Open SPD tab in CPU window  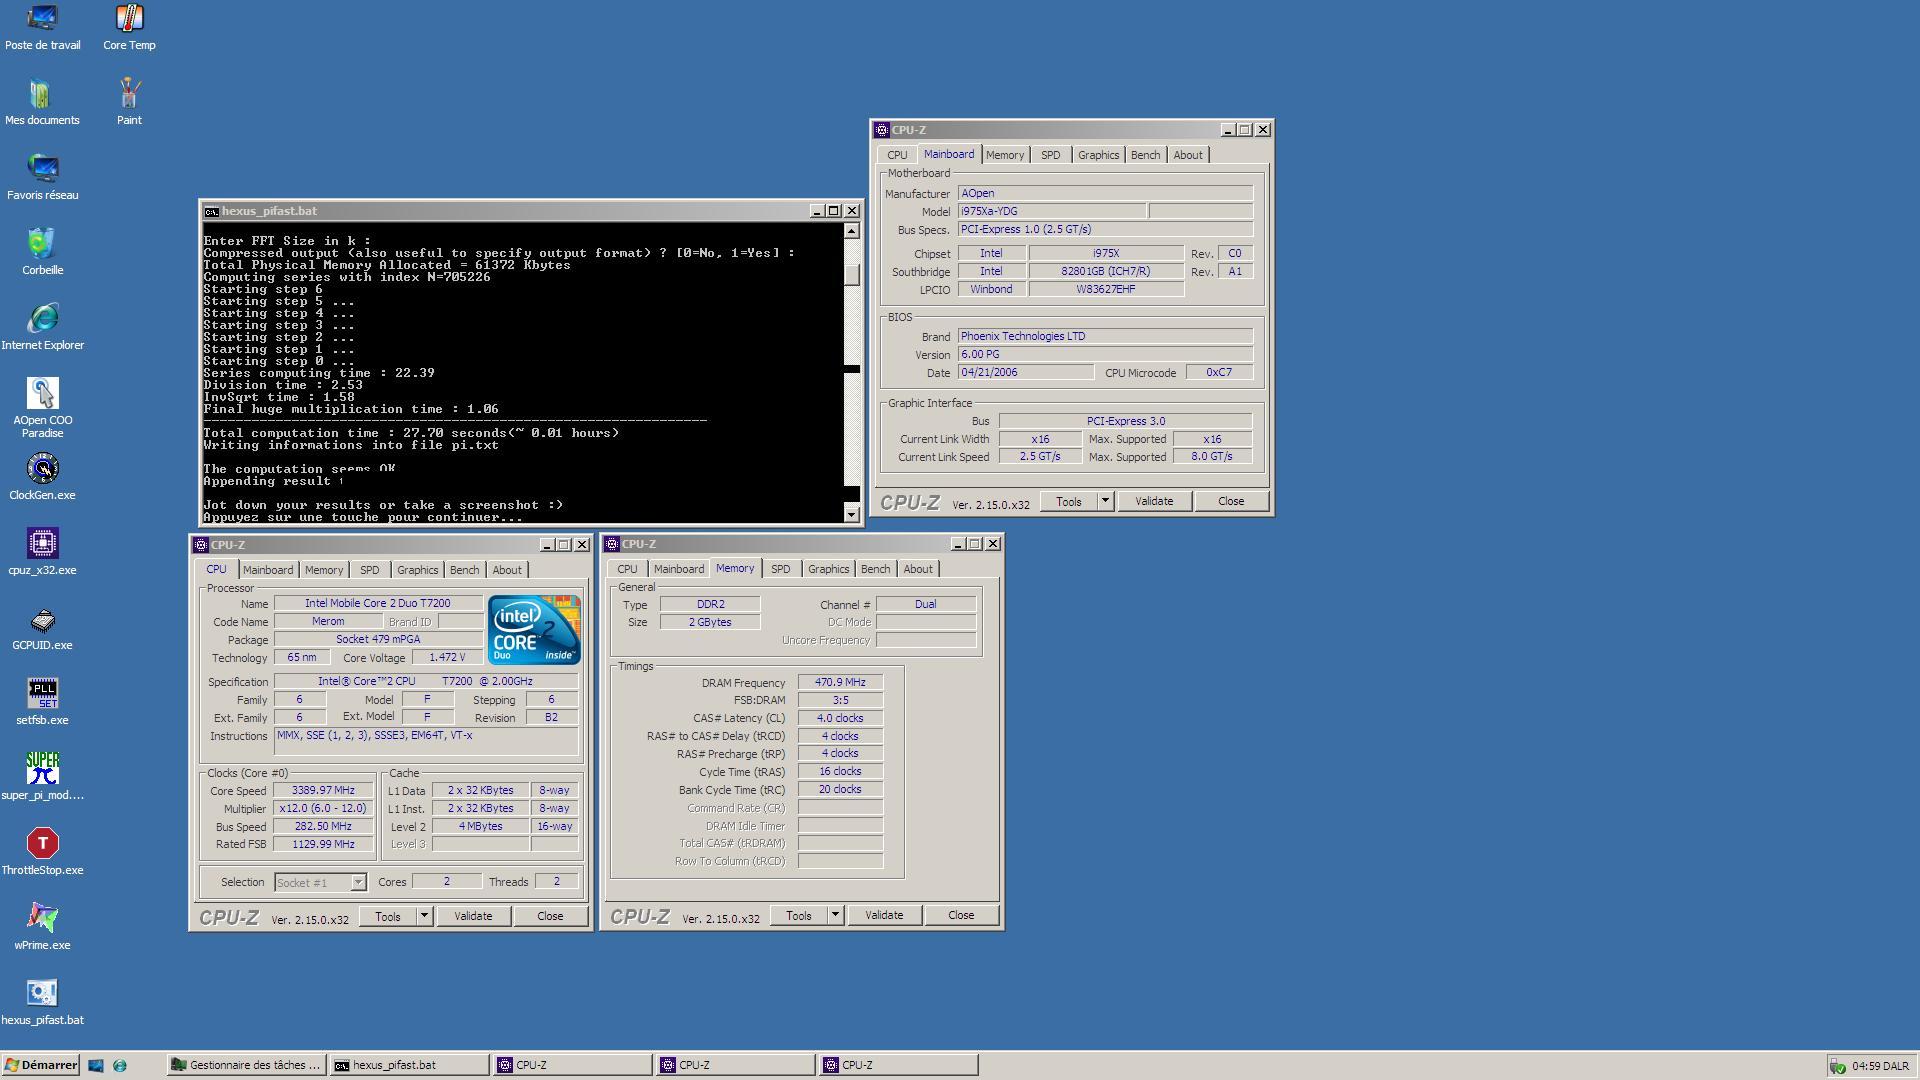coord(370,570)
